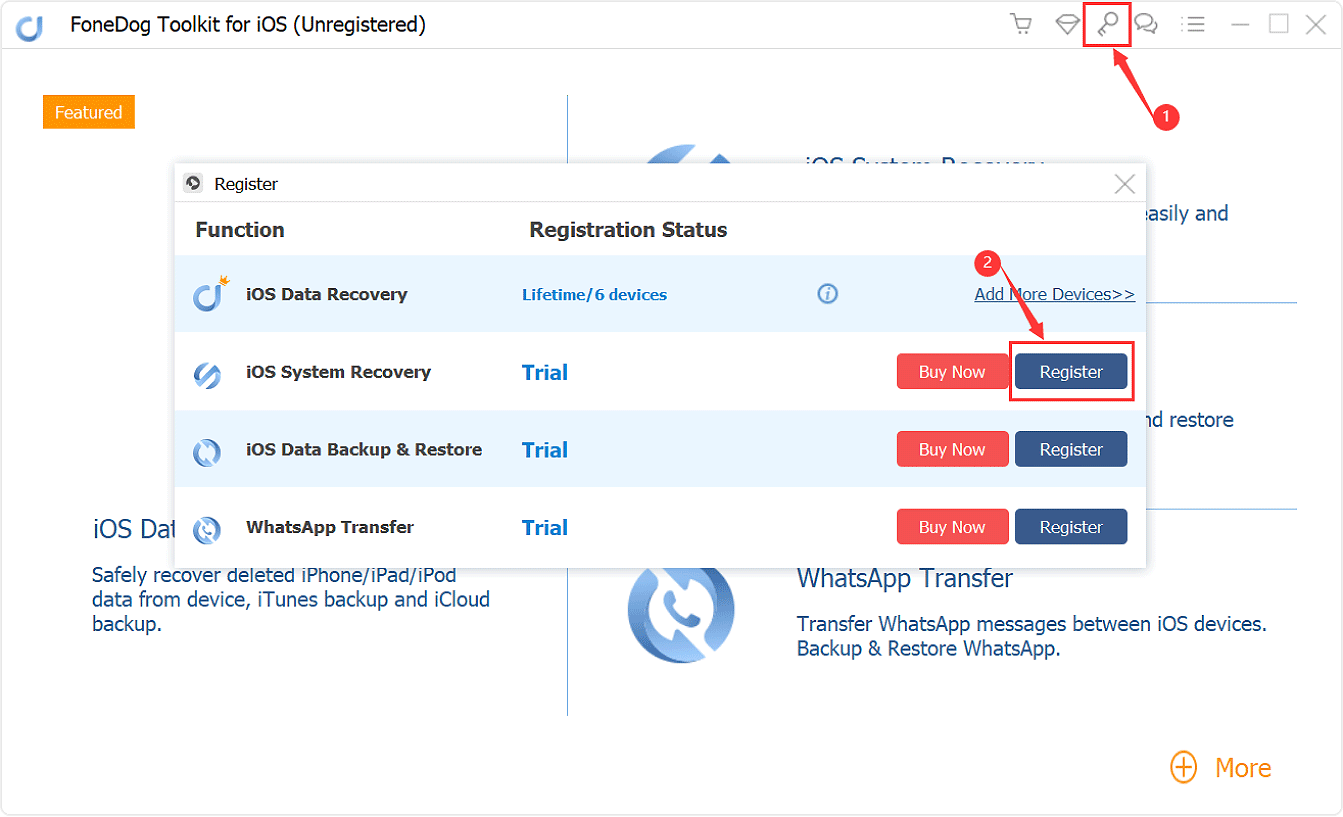Viewport: 1343px width, 817px height.
Task: Open registration via the key icon
Action: [x=1107, y=24]
